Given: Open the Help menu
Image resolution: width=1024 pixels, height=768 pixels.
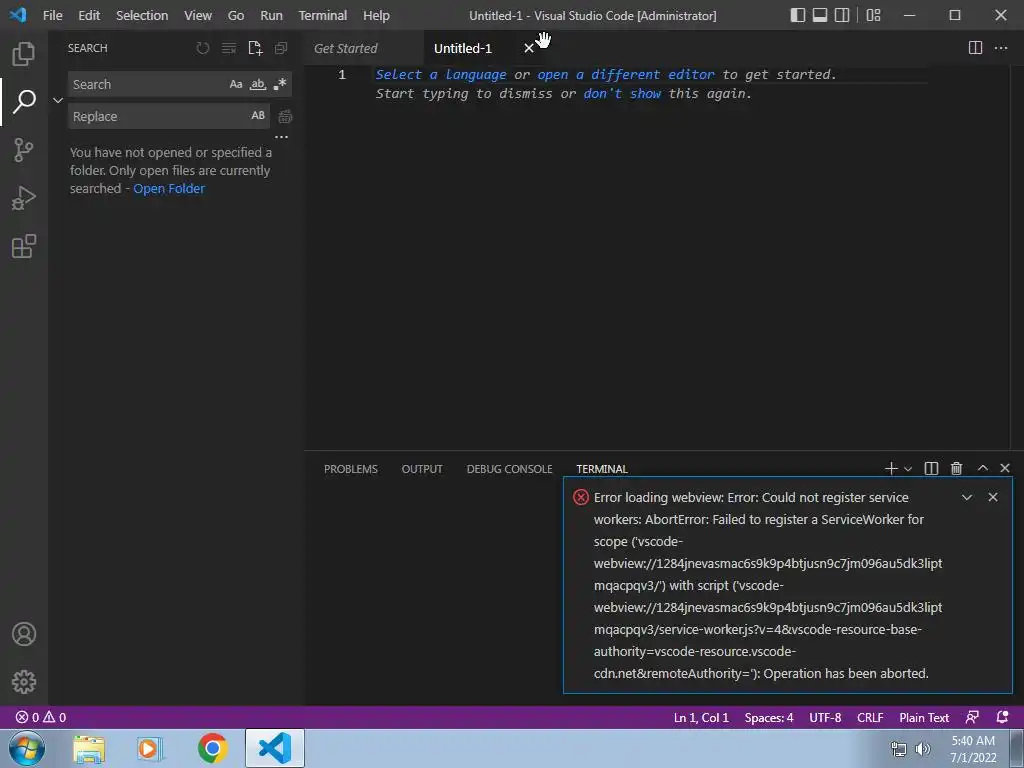Looking at the screenshot, I should tap(376, 15).
